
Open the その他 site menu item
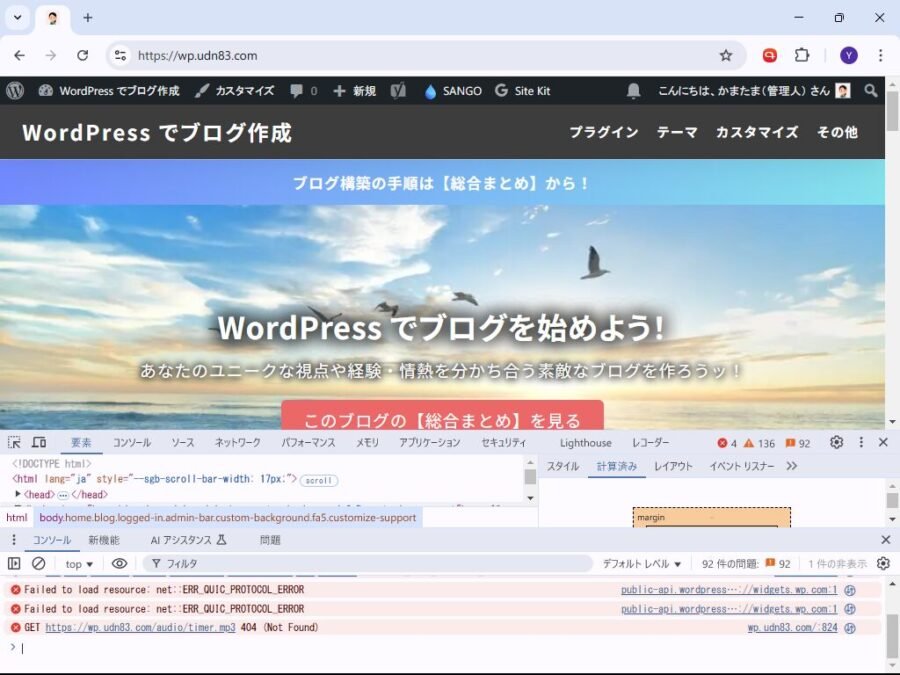[x=837, y=132]
